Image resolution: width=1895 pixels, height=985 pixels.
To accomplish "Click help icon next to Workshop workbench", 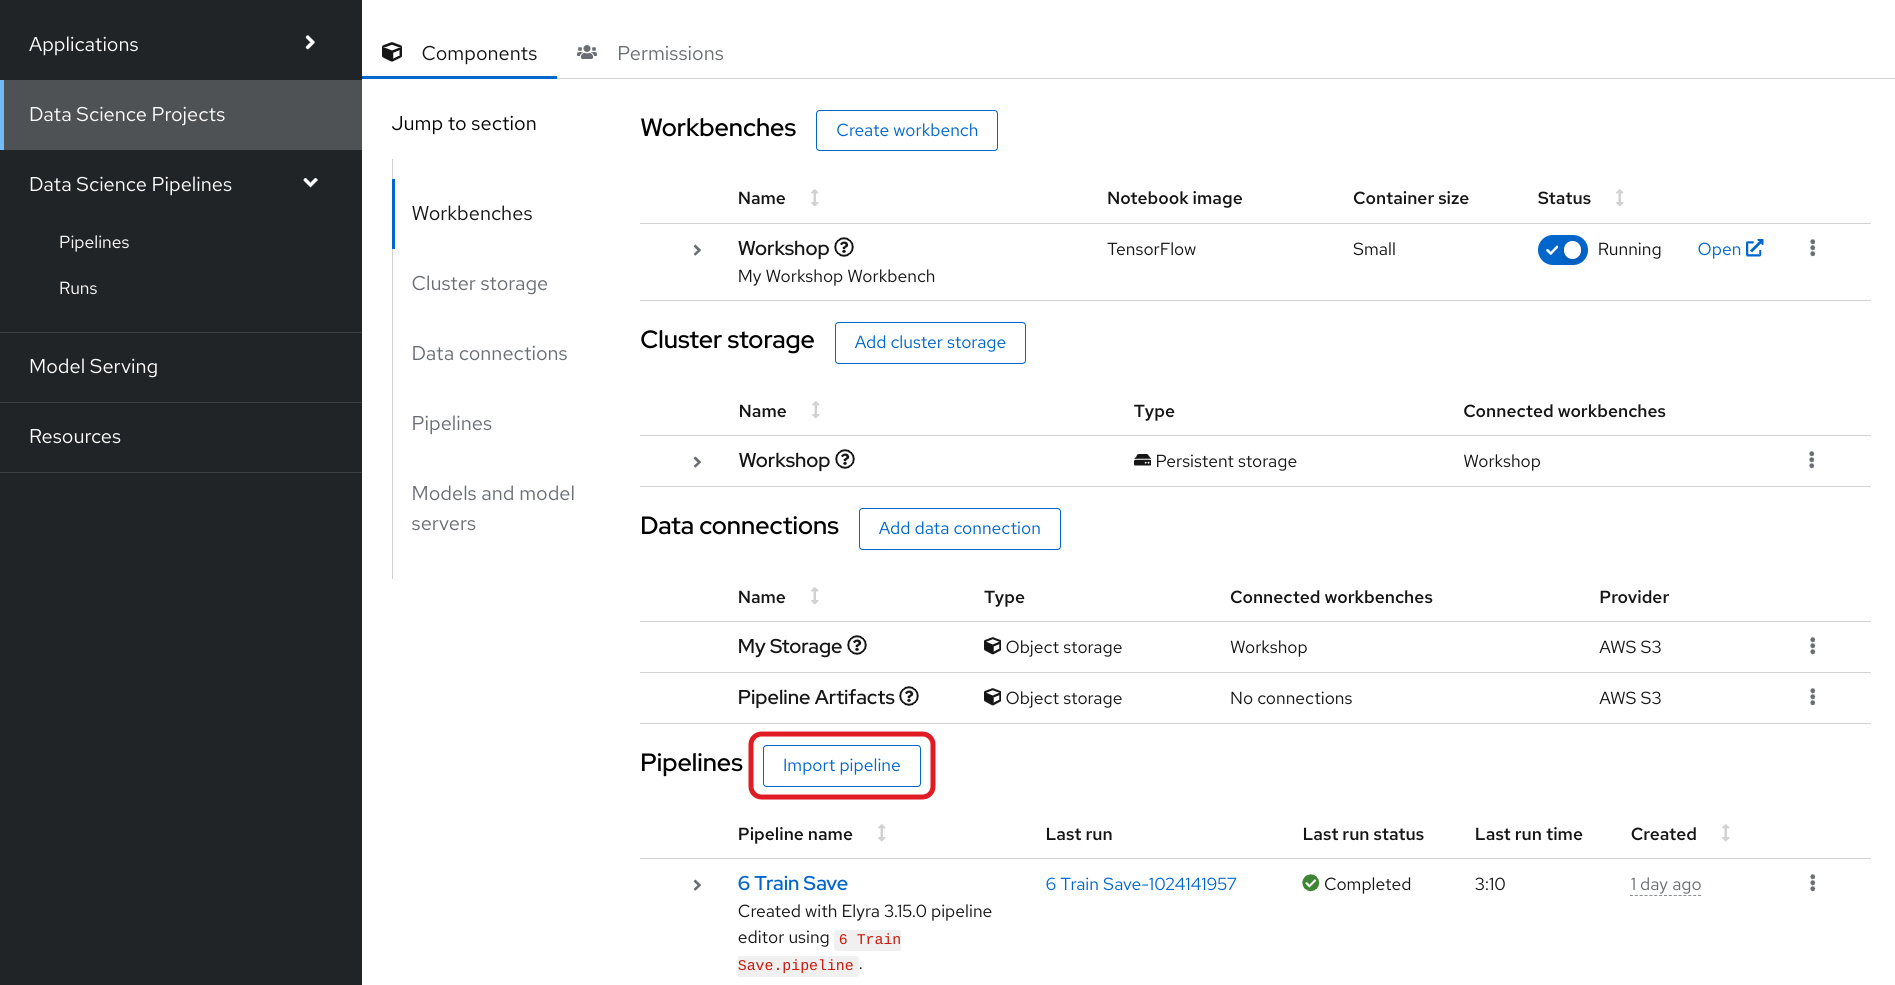I will 844,247.
